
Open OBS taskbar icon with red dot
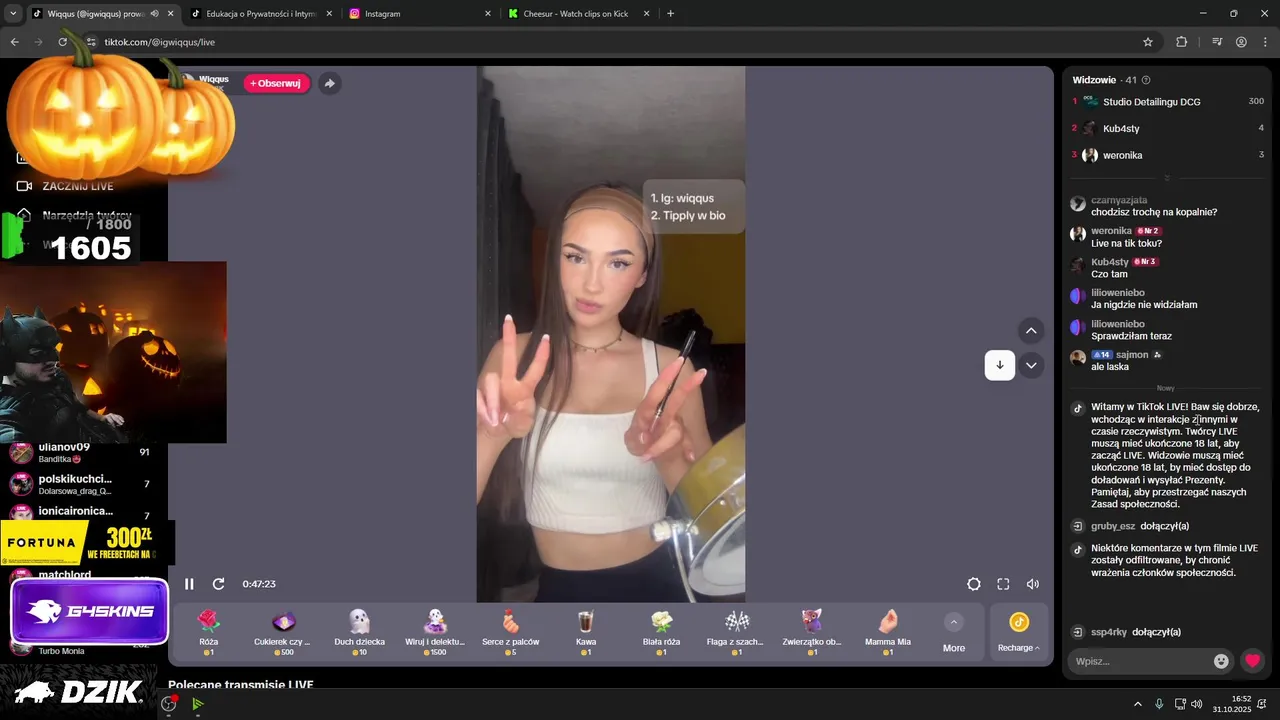point(169,704)
